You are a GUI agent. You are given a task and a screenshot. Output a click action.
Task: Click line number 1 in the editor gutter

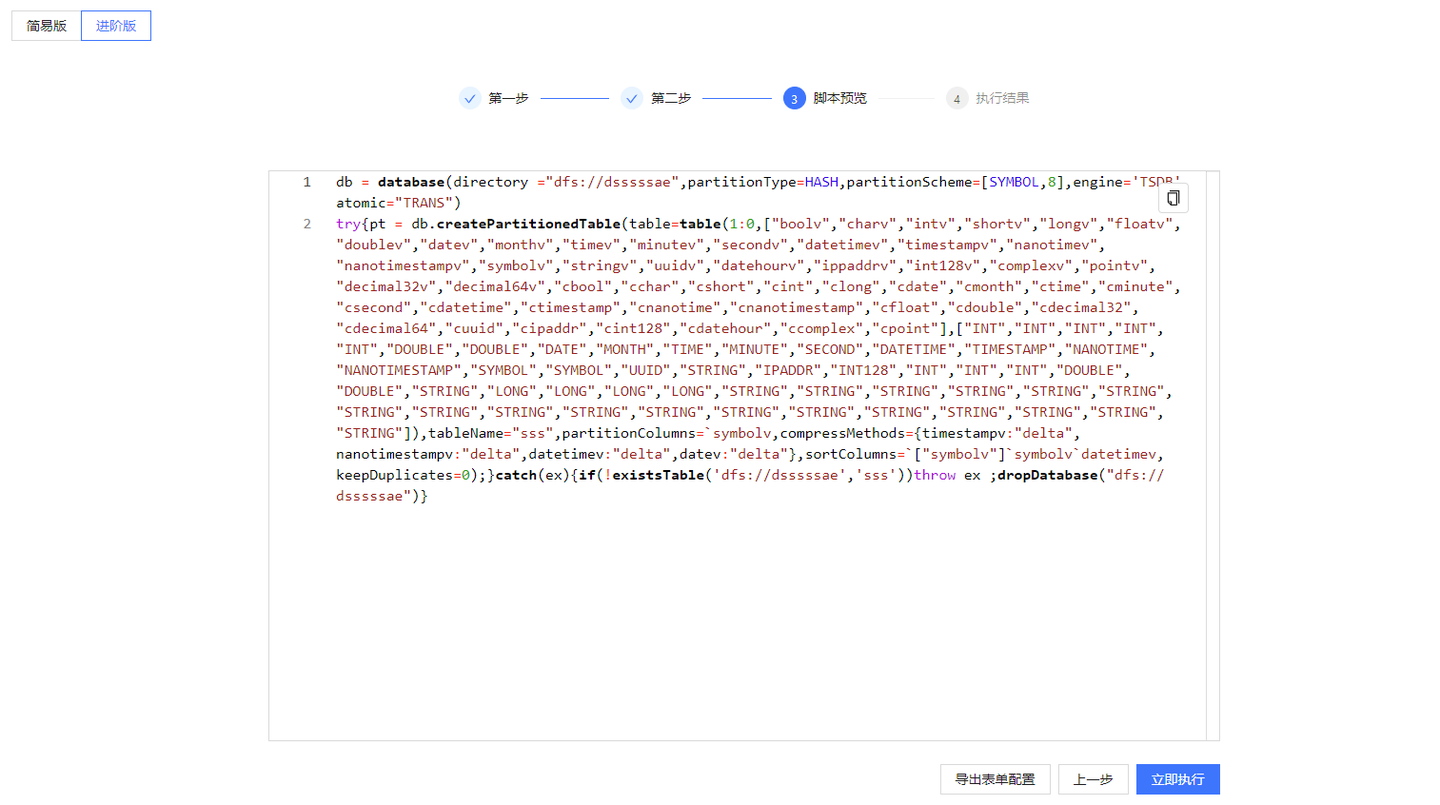tap(307, 182)
